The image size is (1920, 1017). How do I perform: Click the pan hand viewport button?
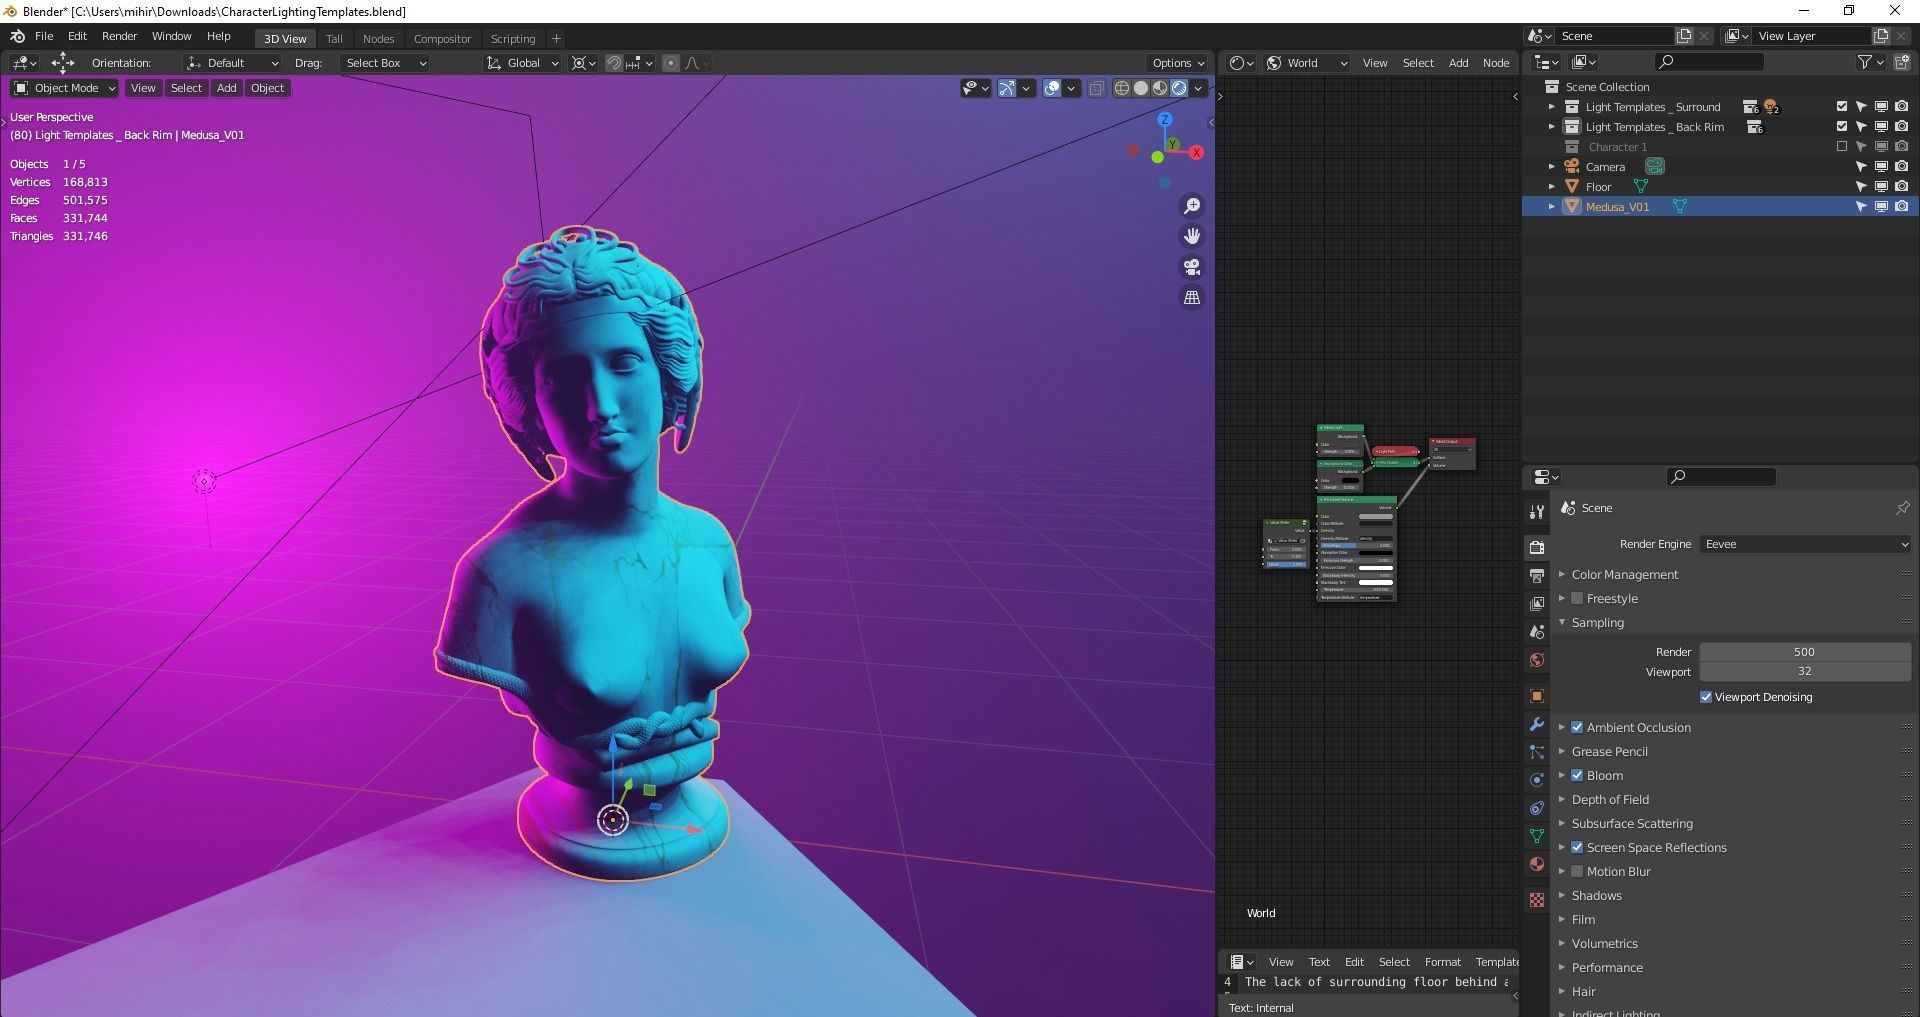point(1192,236)
